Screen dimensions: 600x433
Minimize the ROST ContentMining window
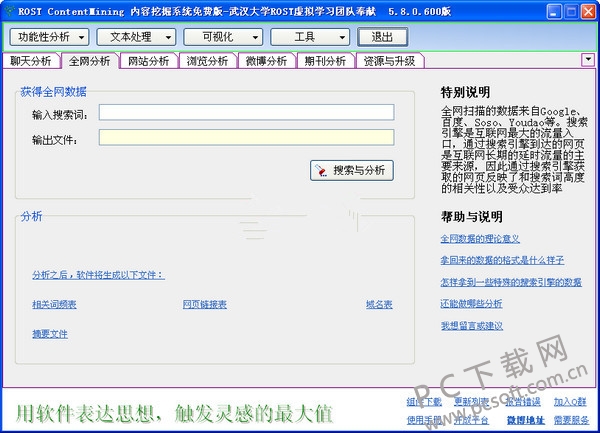[554, 12]
